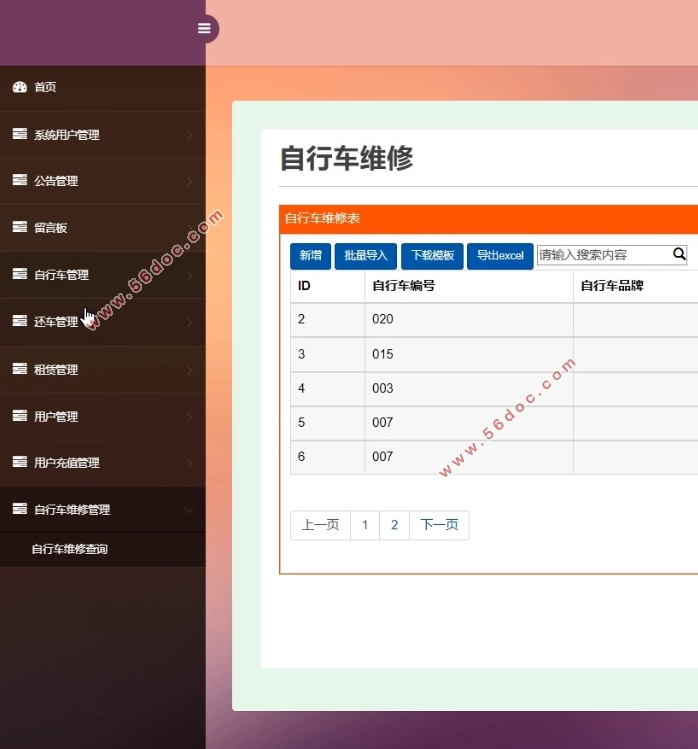Go to next page with 下一页

click(x=439, y=525)
